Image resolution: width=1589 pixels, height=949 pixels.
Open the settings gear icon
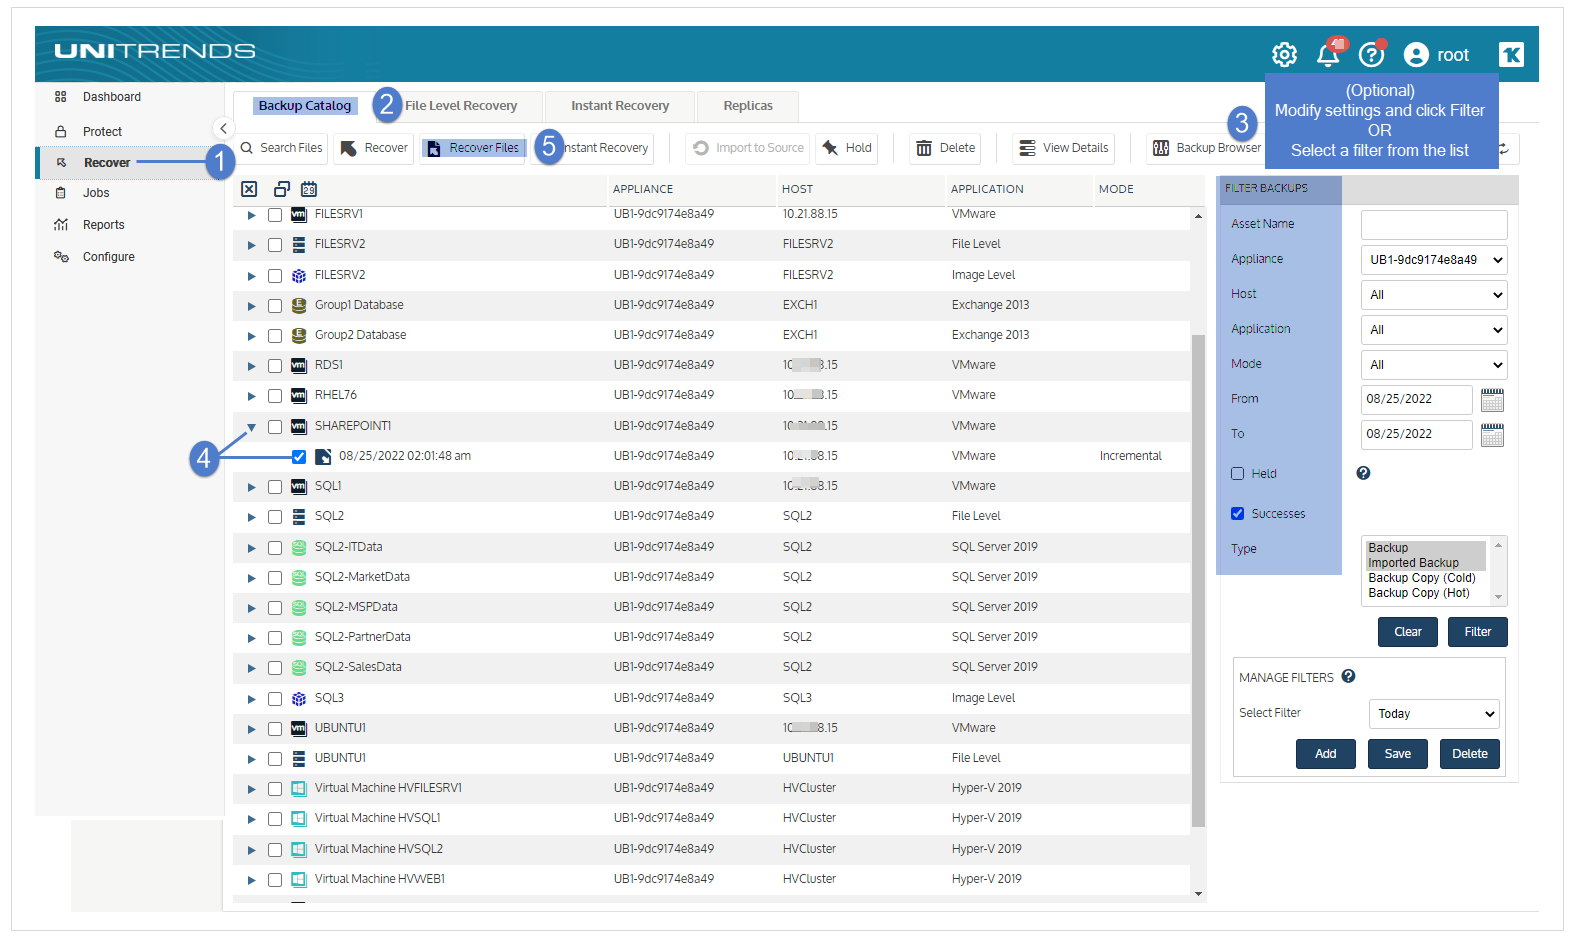pos(1284,54)
